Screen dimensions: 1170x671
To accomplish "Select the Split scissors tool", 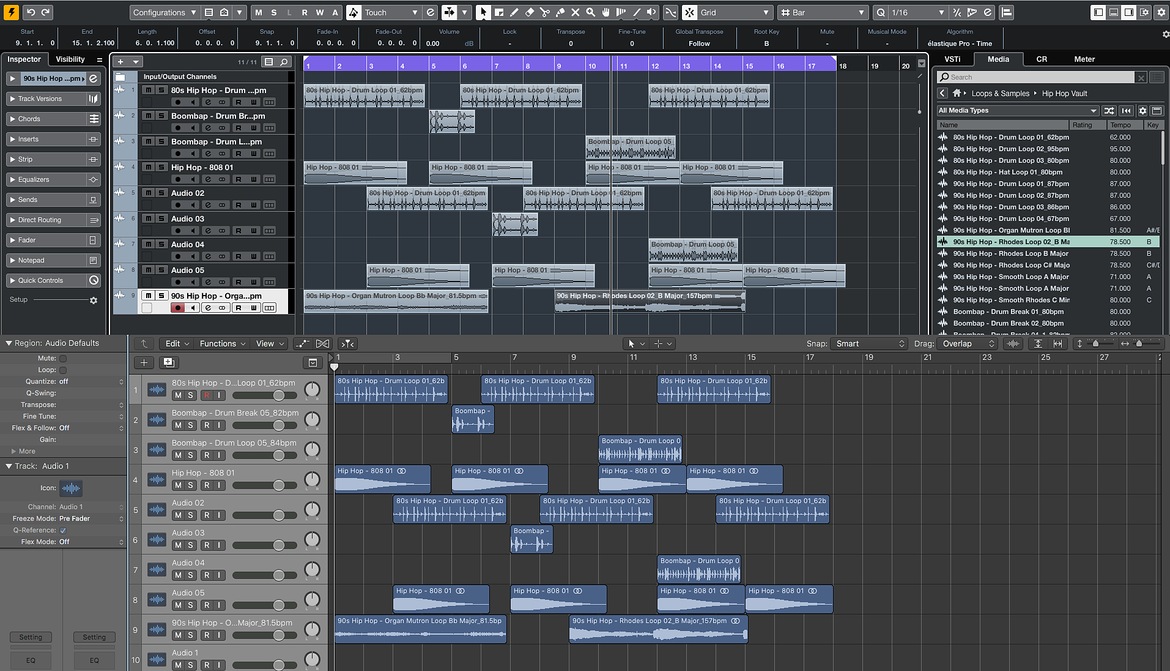I will click(x=545, y=13).
